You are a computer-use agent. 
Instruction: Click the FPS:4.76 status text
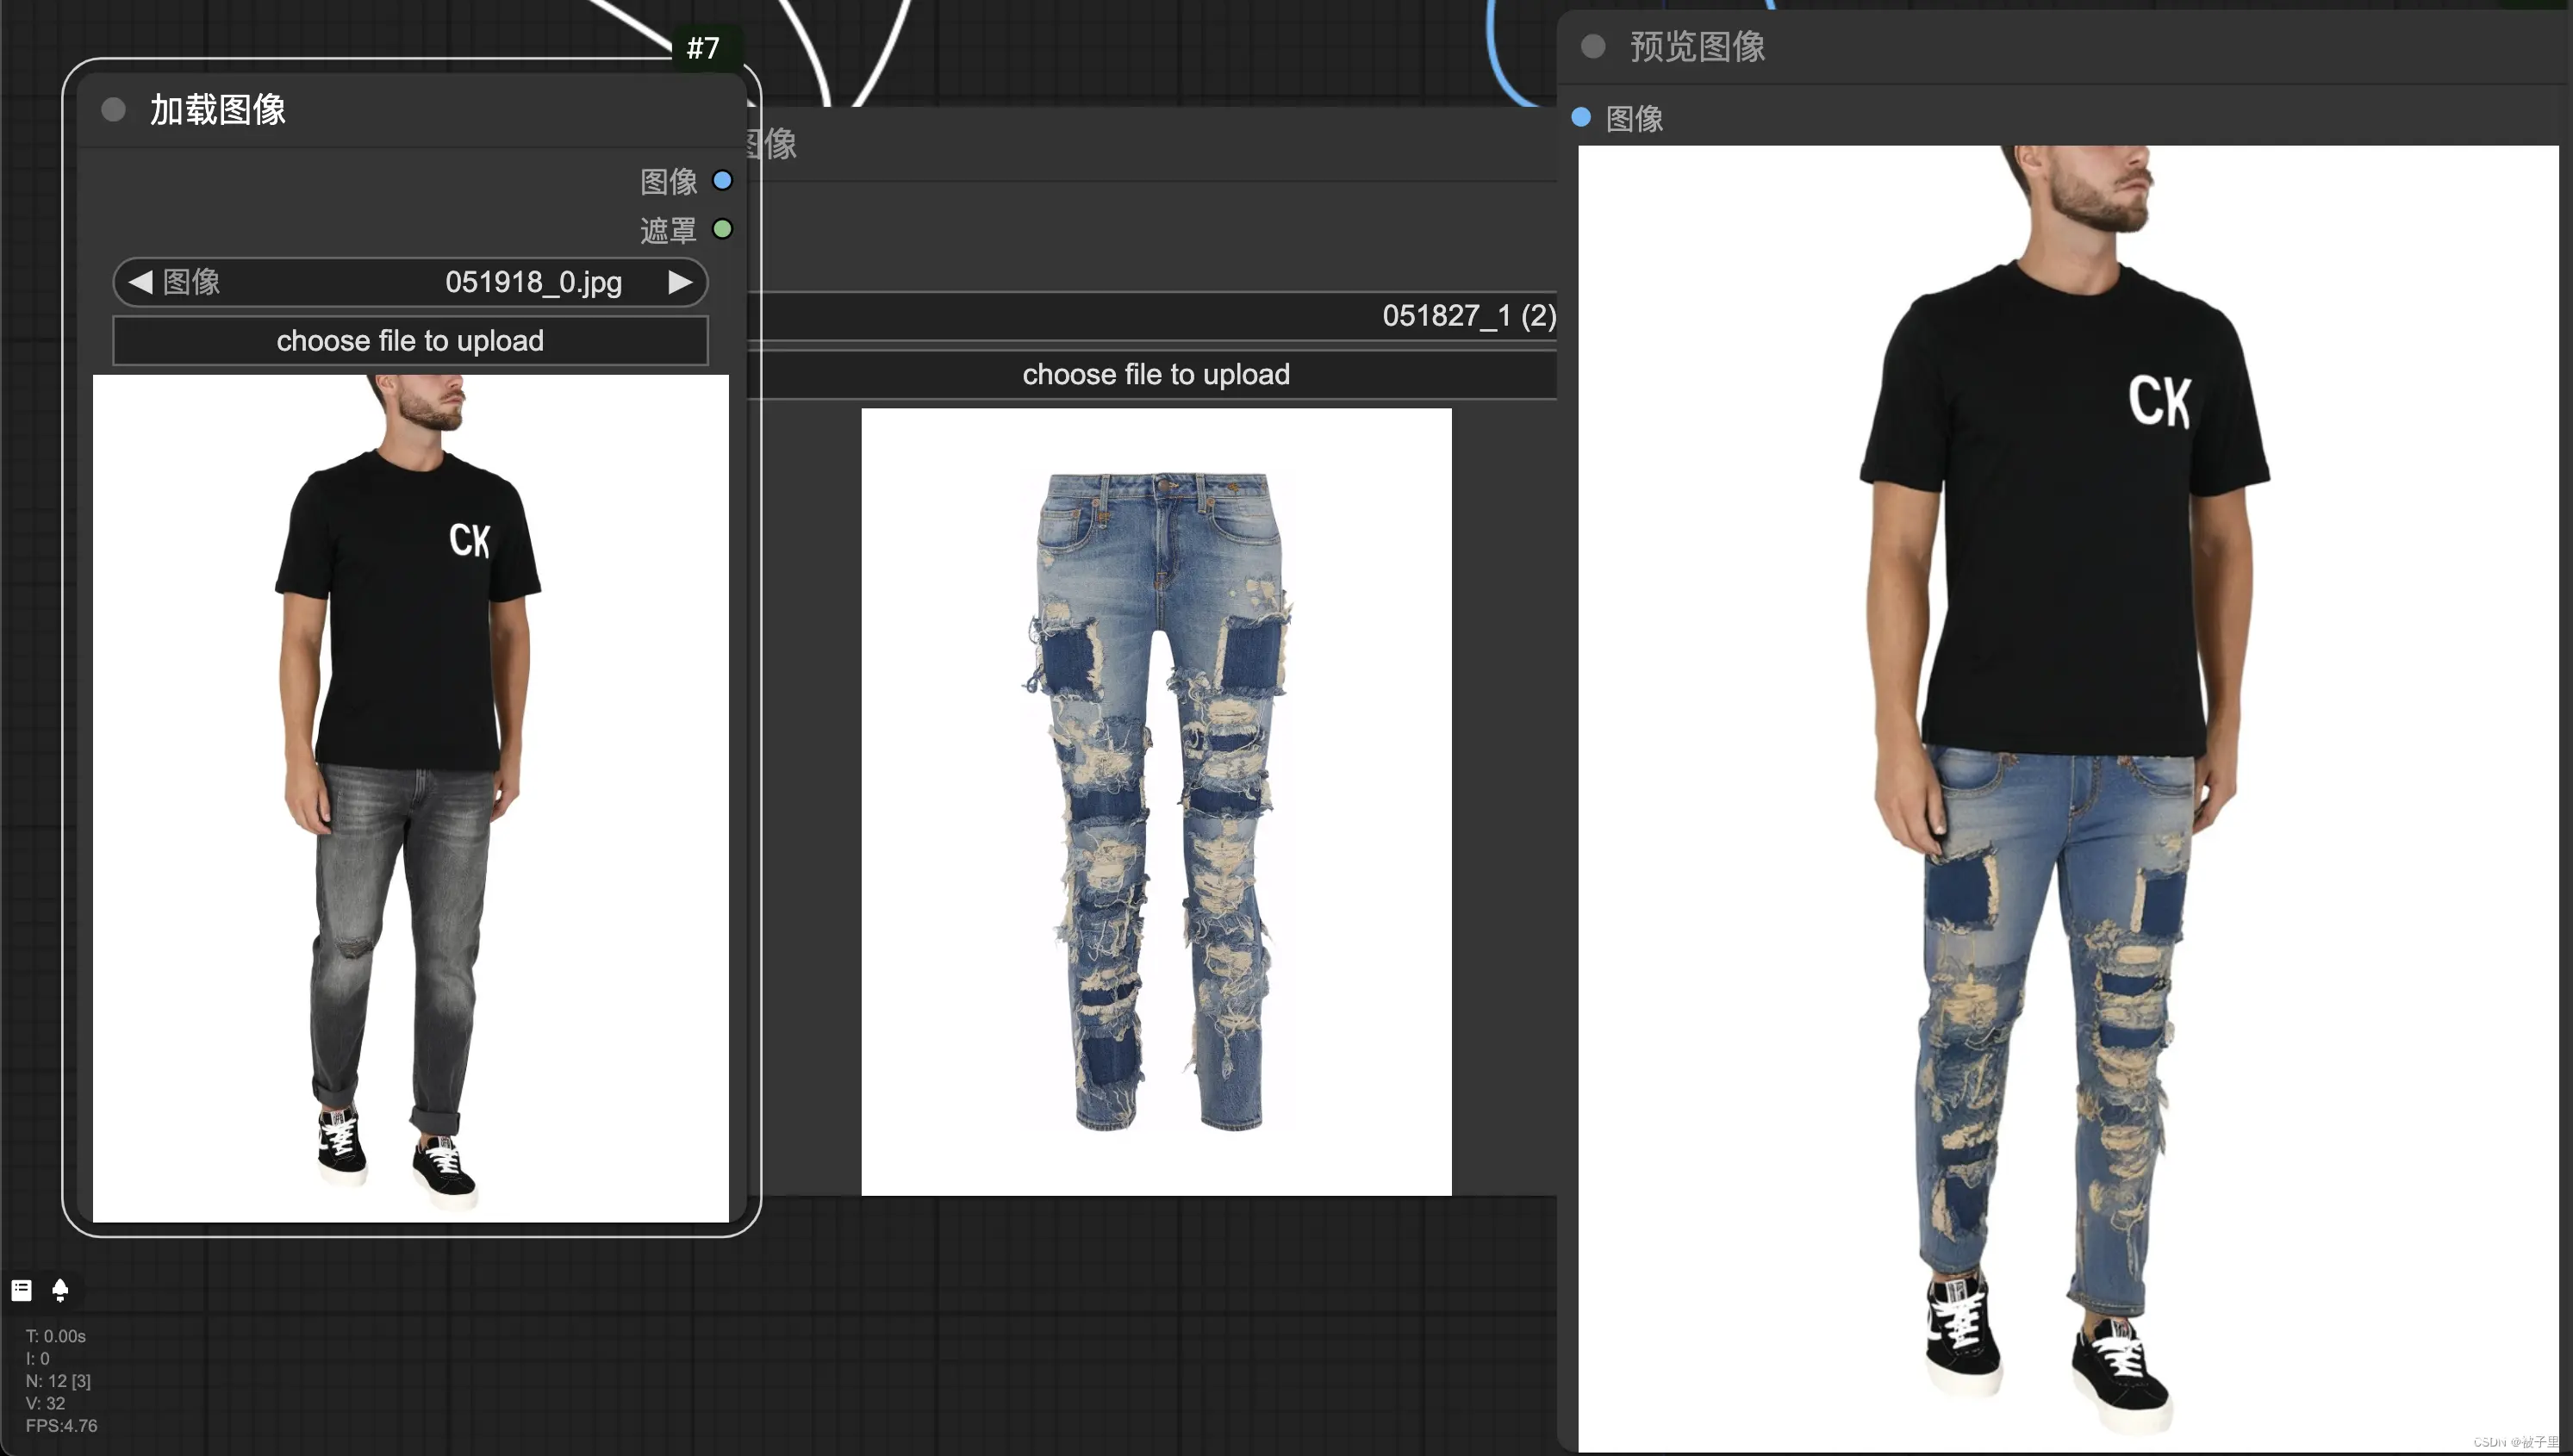pyautogui.click(x=61, y=1425)
